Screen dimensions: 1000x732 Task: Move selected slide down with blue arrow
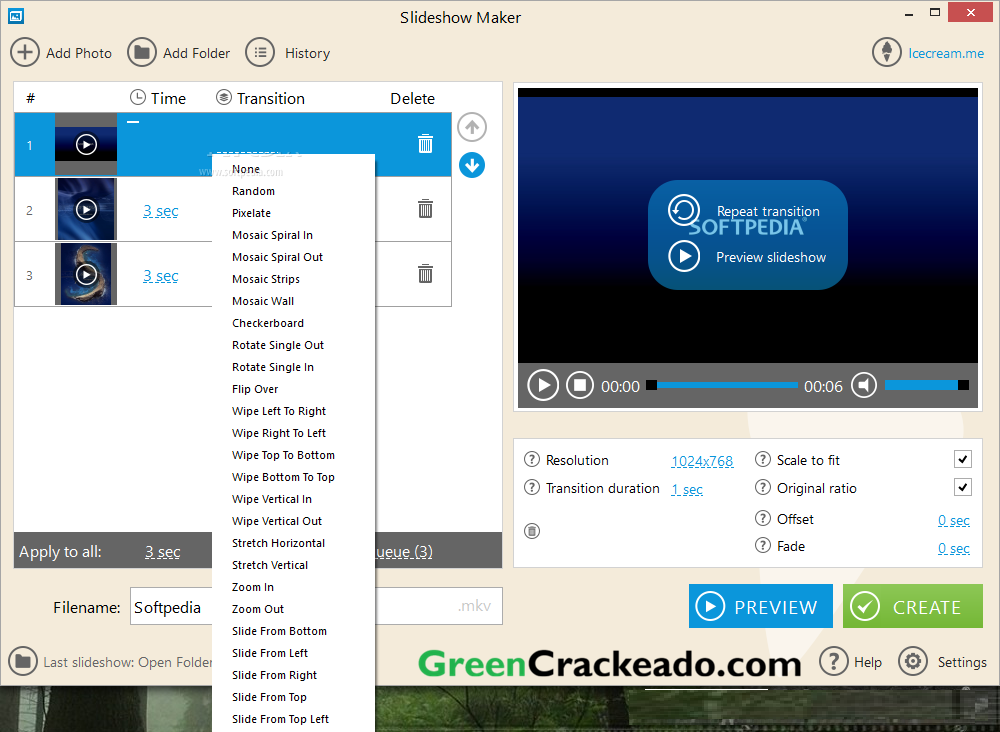tap(471, 165)
